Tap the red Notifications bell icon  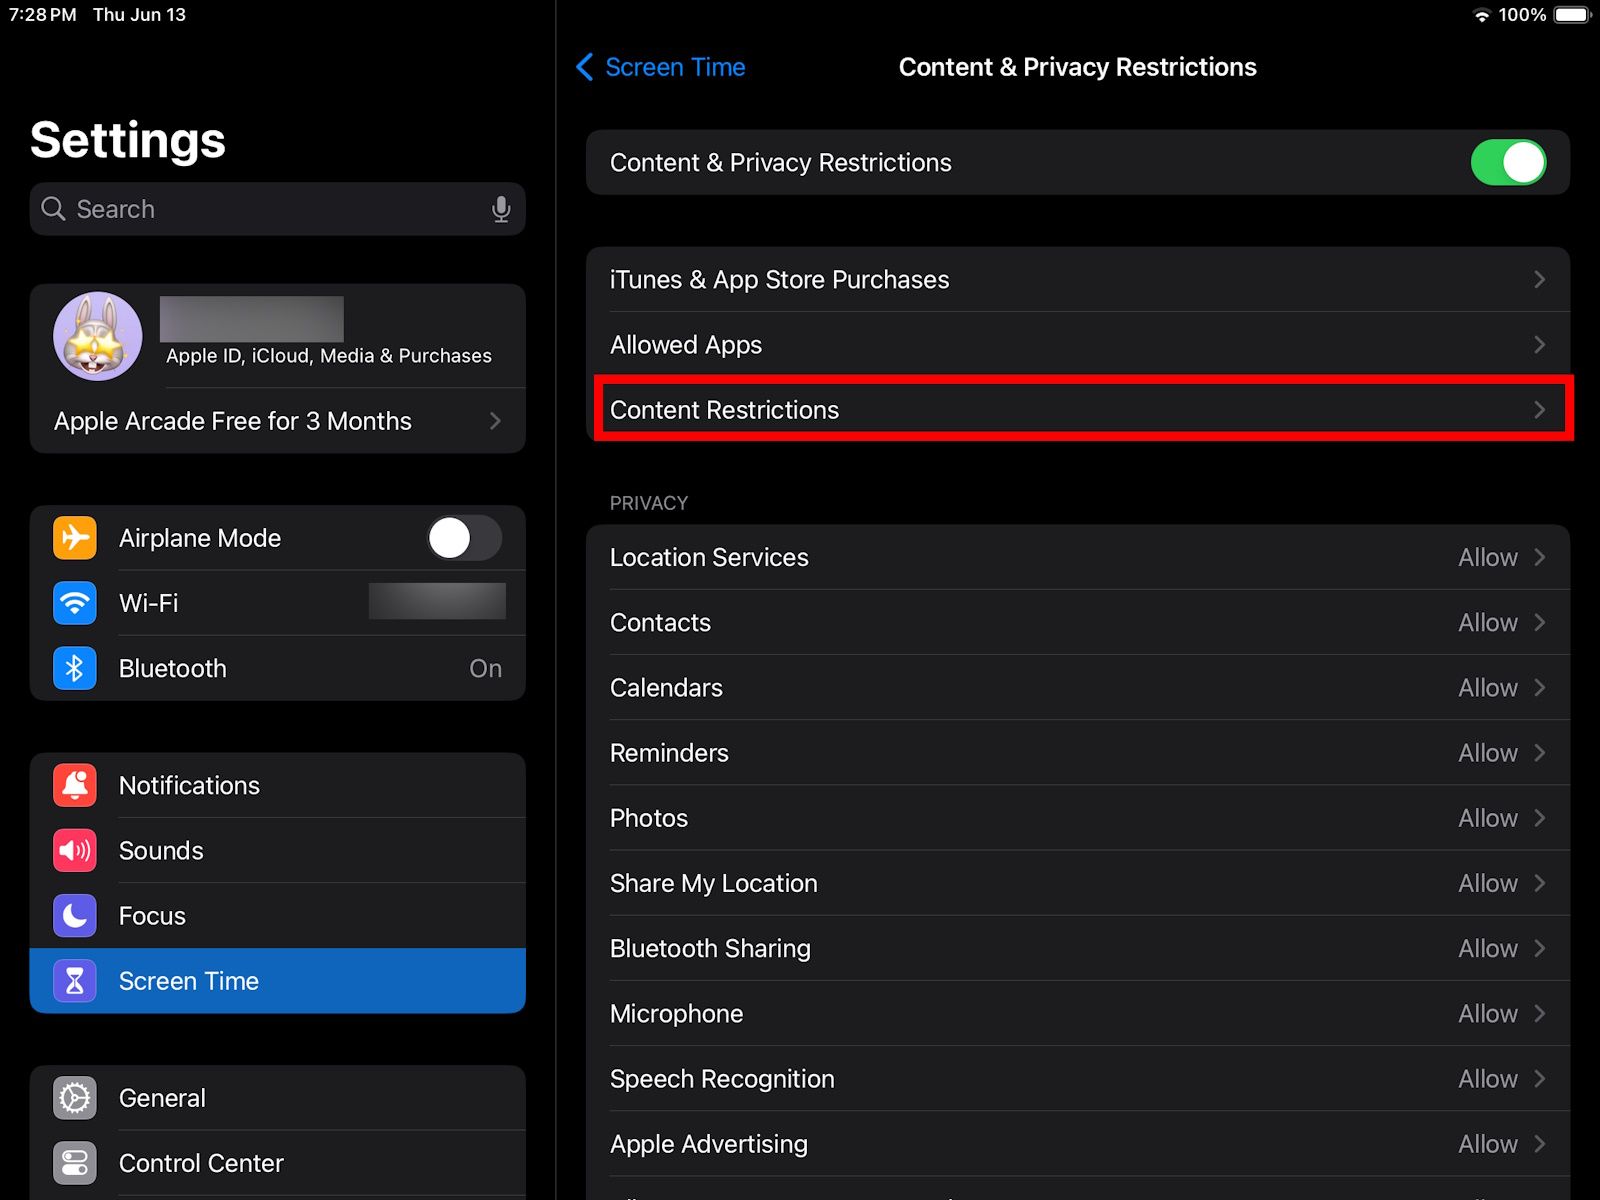tap(75, 786)
